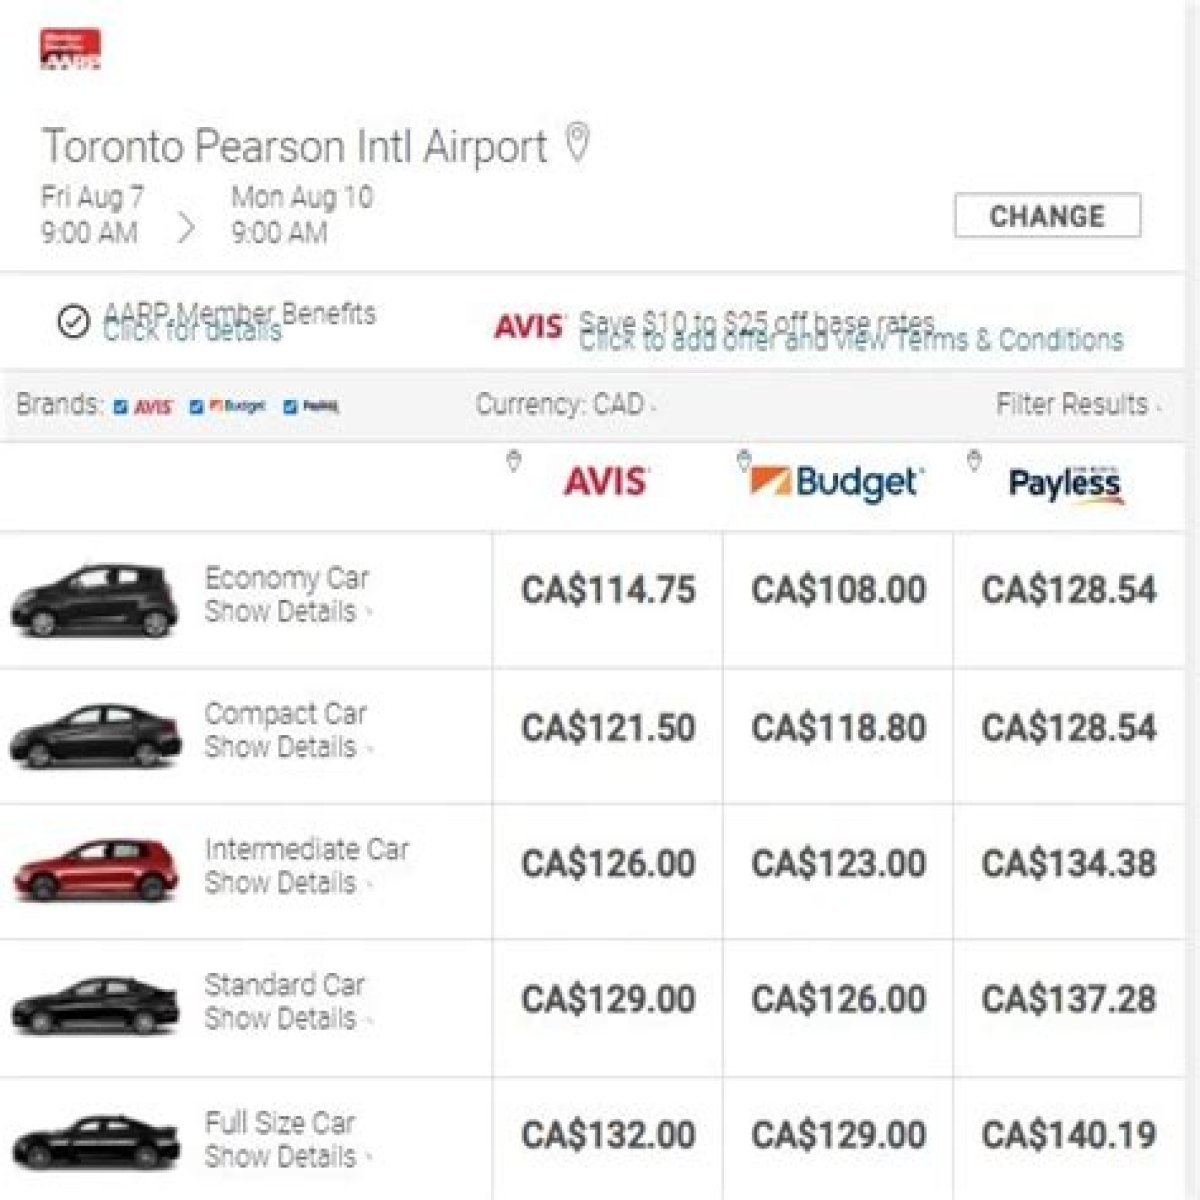Click the CHANGE button
The height and width of the screenshot is (1200, 1200).
[x=1047, y=216]
